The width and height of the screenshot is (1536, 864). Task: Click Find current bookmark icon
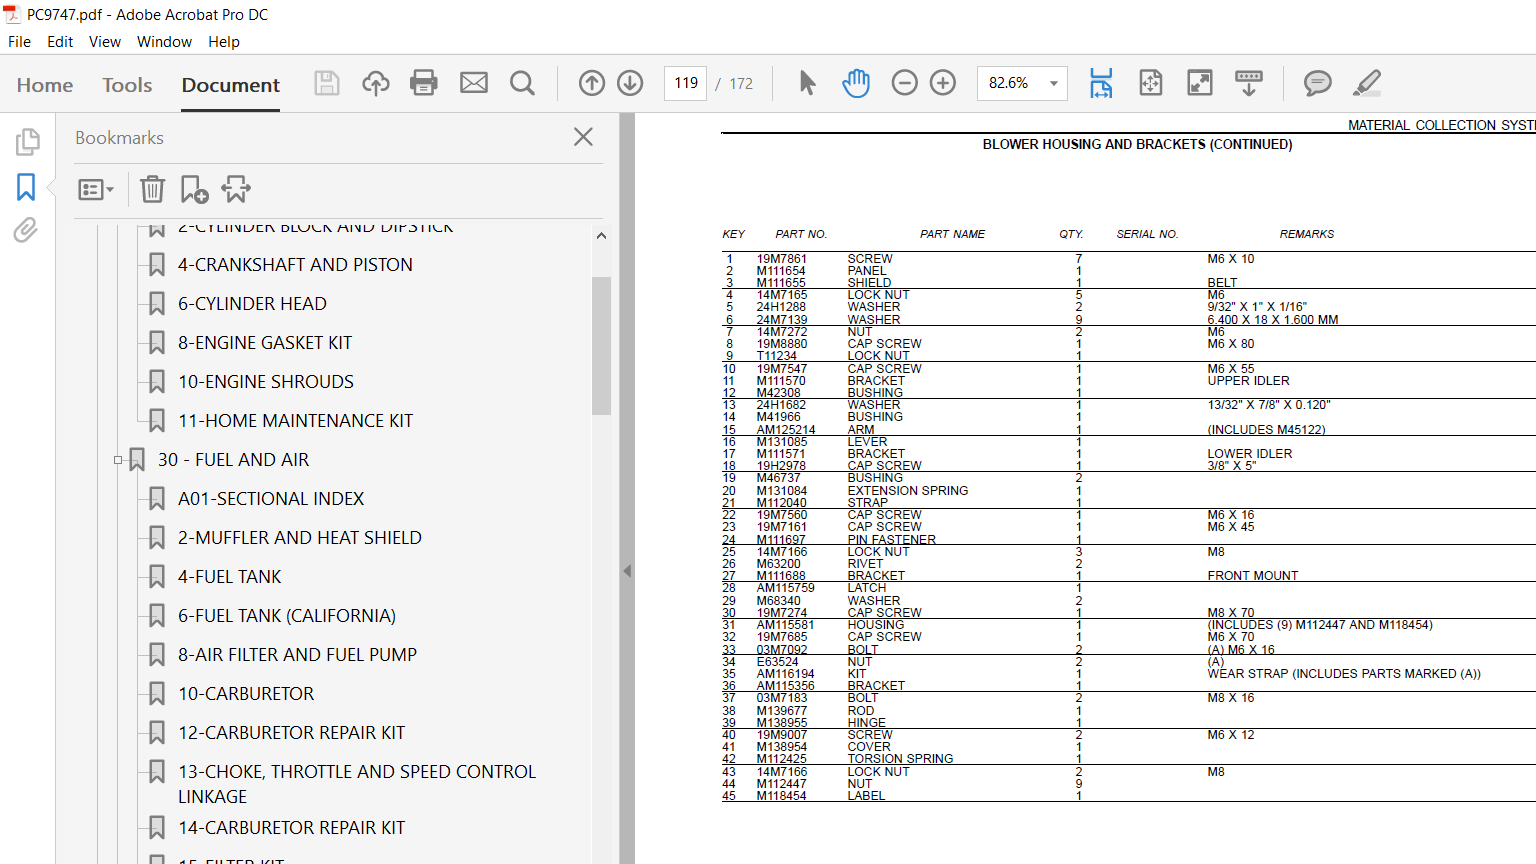(x=237, y=189)
